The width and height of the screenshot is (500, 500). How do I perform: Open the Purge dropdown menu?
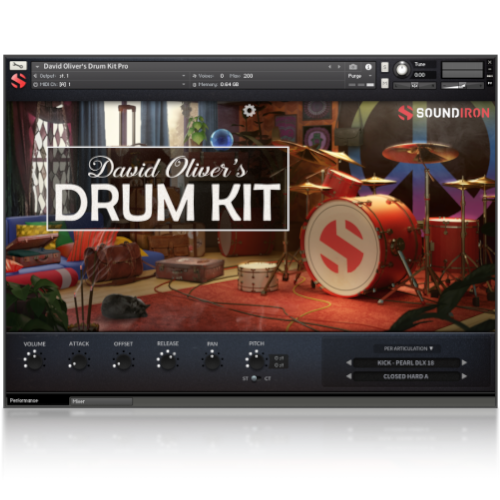tap(359, 76)
